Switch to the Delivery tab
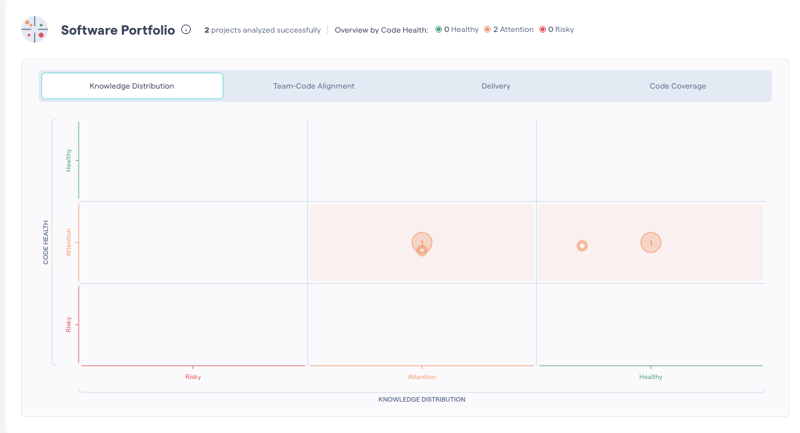The width and height of the screenshot is (800, 433). pyautogui.click(x=496, y=86)
